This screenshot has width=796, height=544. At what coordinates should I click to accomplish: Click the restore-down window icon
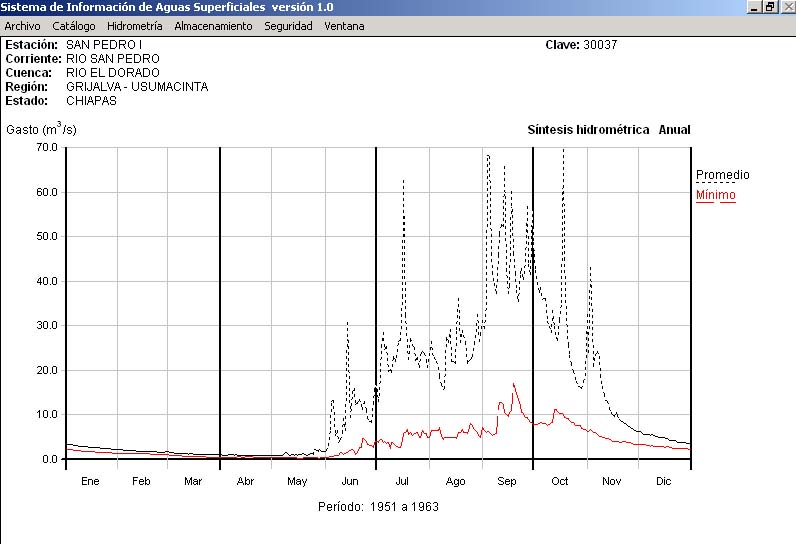click(770, 6)
